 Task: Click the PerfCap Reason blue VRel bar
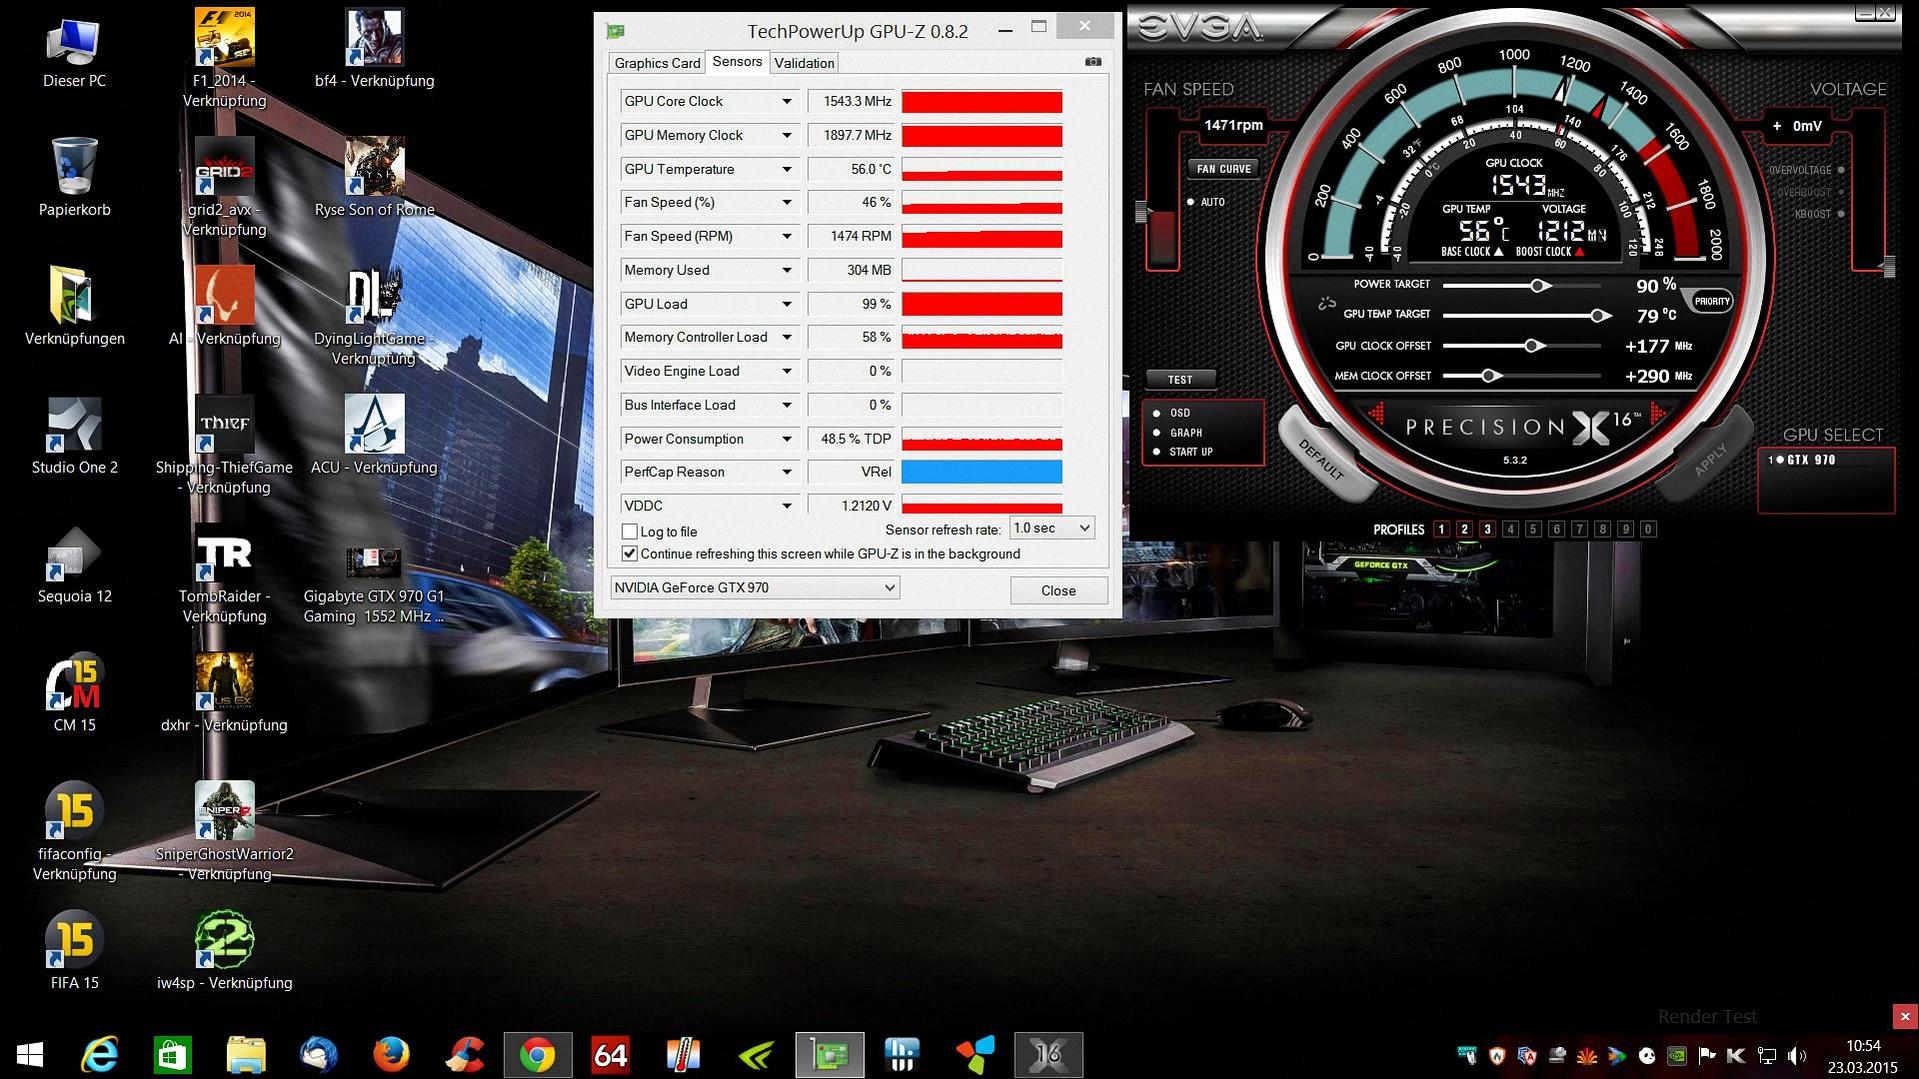981,472
